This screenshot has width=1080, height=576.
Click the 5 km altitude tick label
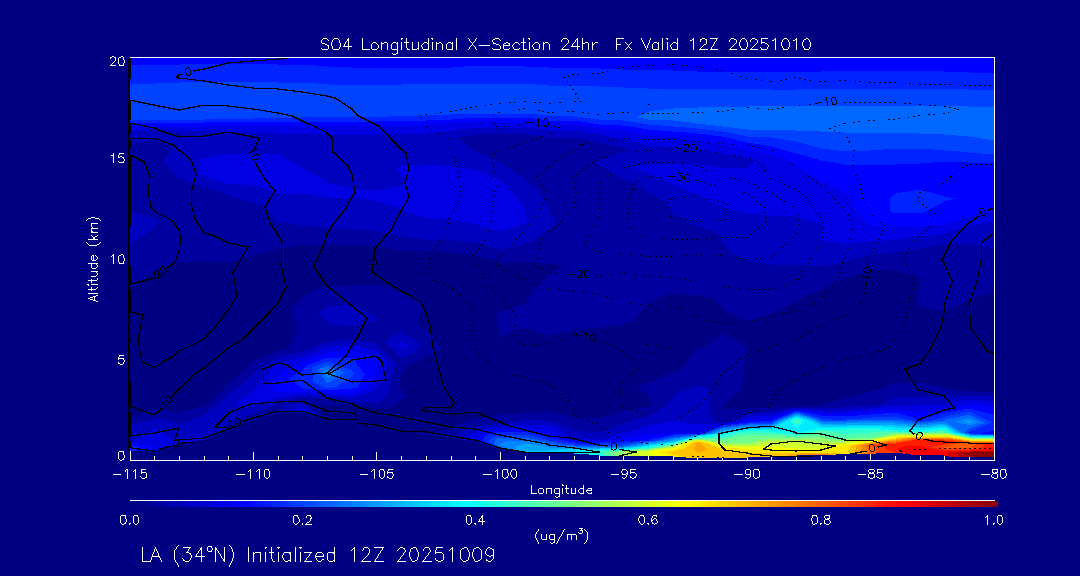tap(120, 359)
